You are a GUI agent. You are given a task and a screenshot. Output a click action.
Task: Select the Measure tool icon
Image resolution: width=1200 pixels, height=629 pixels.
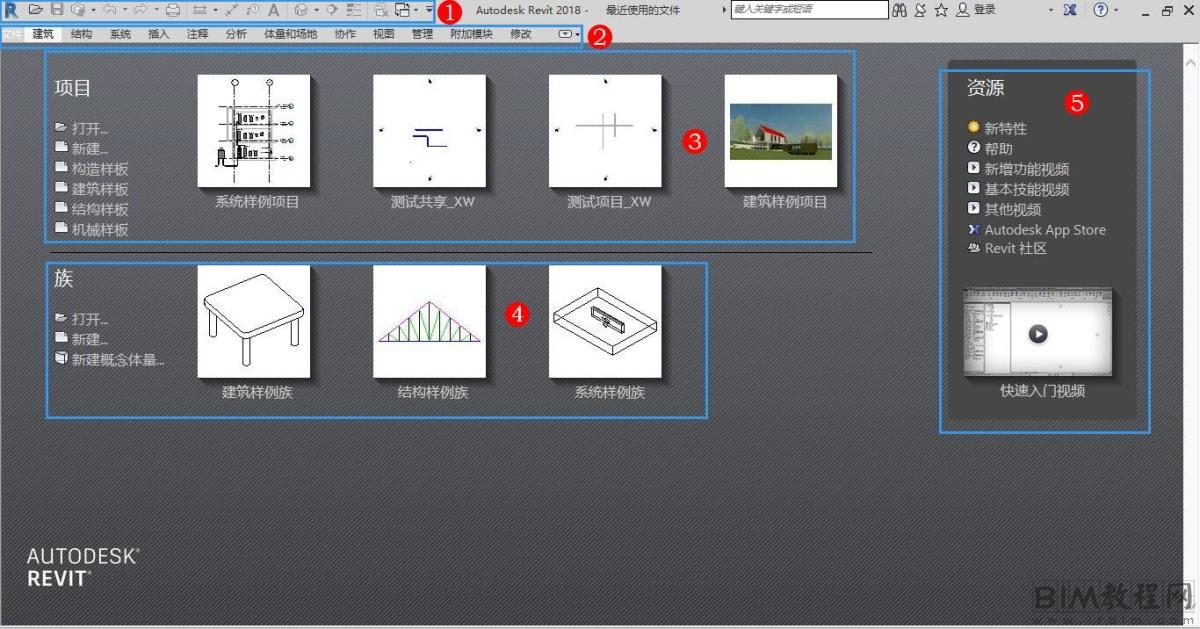(199, 10)
